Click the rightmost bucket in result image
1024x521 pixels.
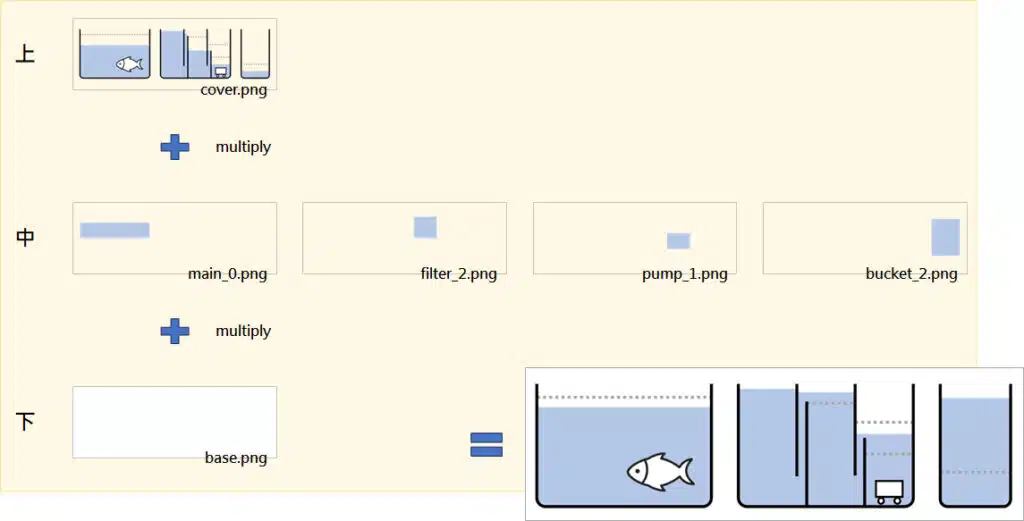click(x=976, y=446)
